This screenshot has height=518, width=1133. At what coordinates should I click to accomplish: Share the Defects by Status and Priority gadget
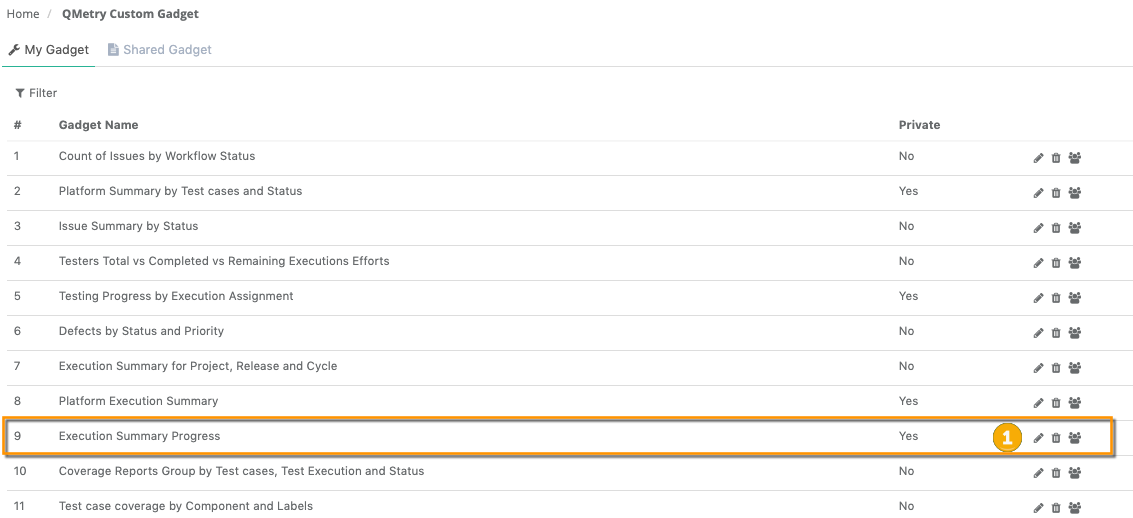pos(1075,333)
